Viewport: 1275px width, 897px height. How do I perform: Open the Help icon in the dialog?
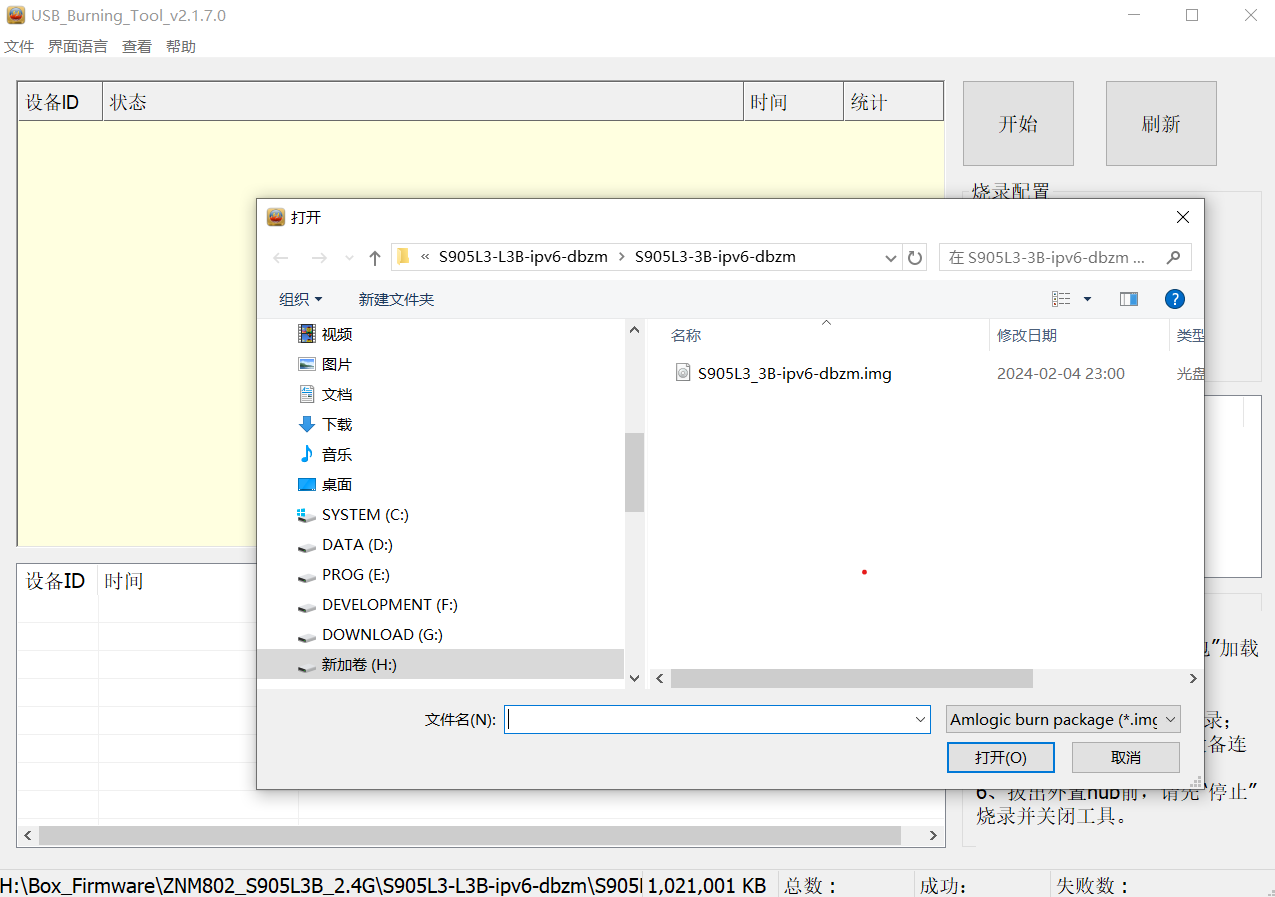pos(1174,298)
